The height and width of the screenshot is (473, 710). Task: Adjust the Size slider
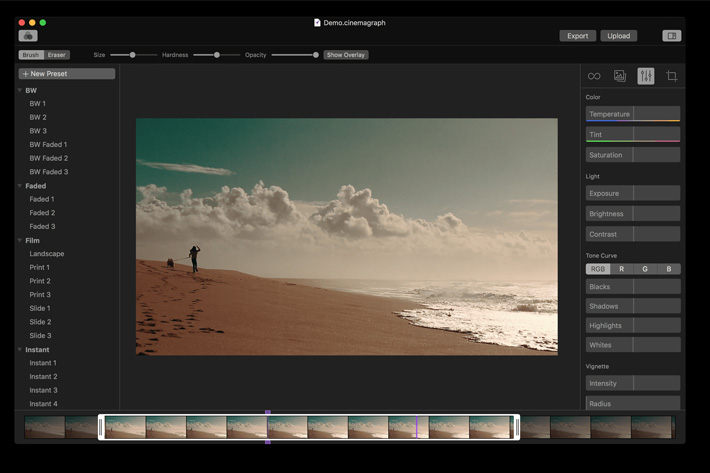tap(133, 55)
